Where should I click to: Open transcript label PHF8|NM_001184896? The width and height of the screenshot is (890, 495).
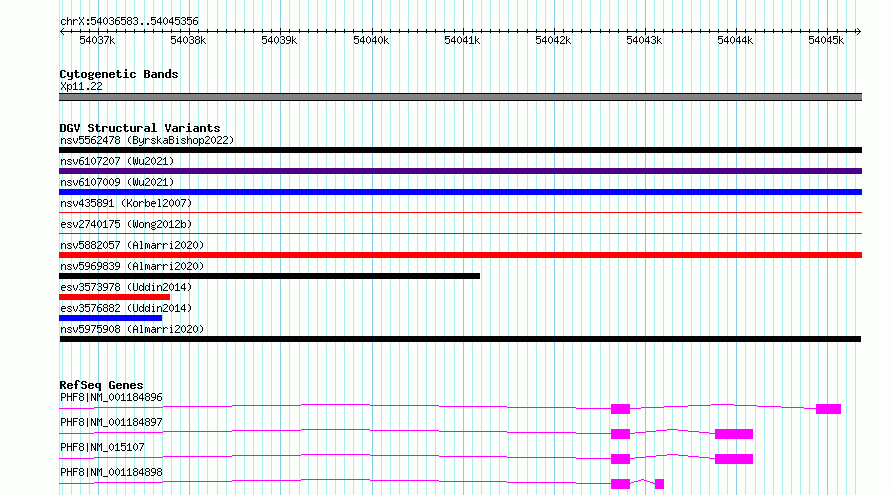[x=111, y=397]
